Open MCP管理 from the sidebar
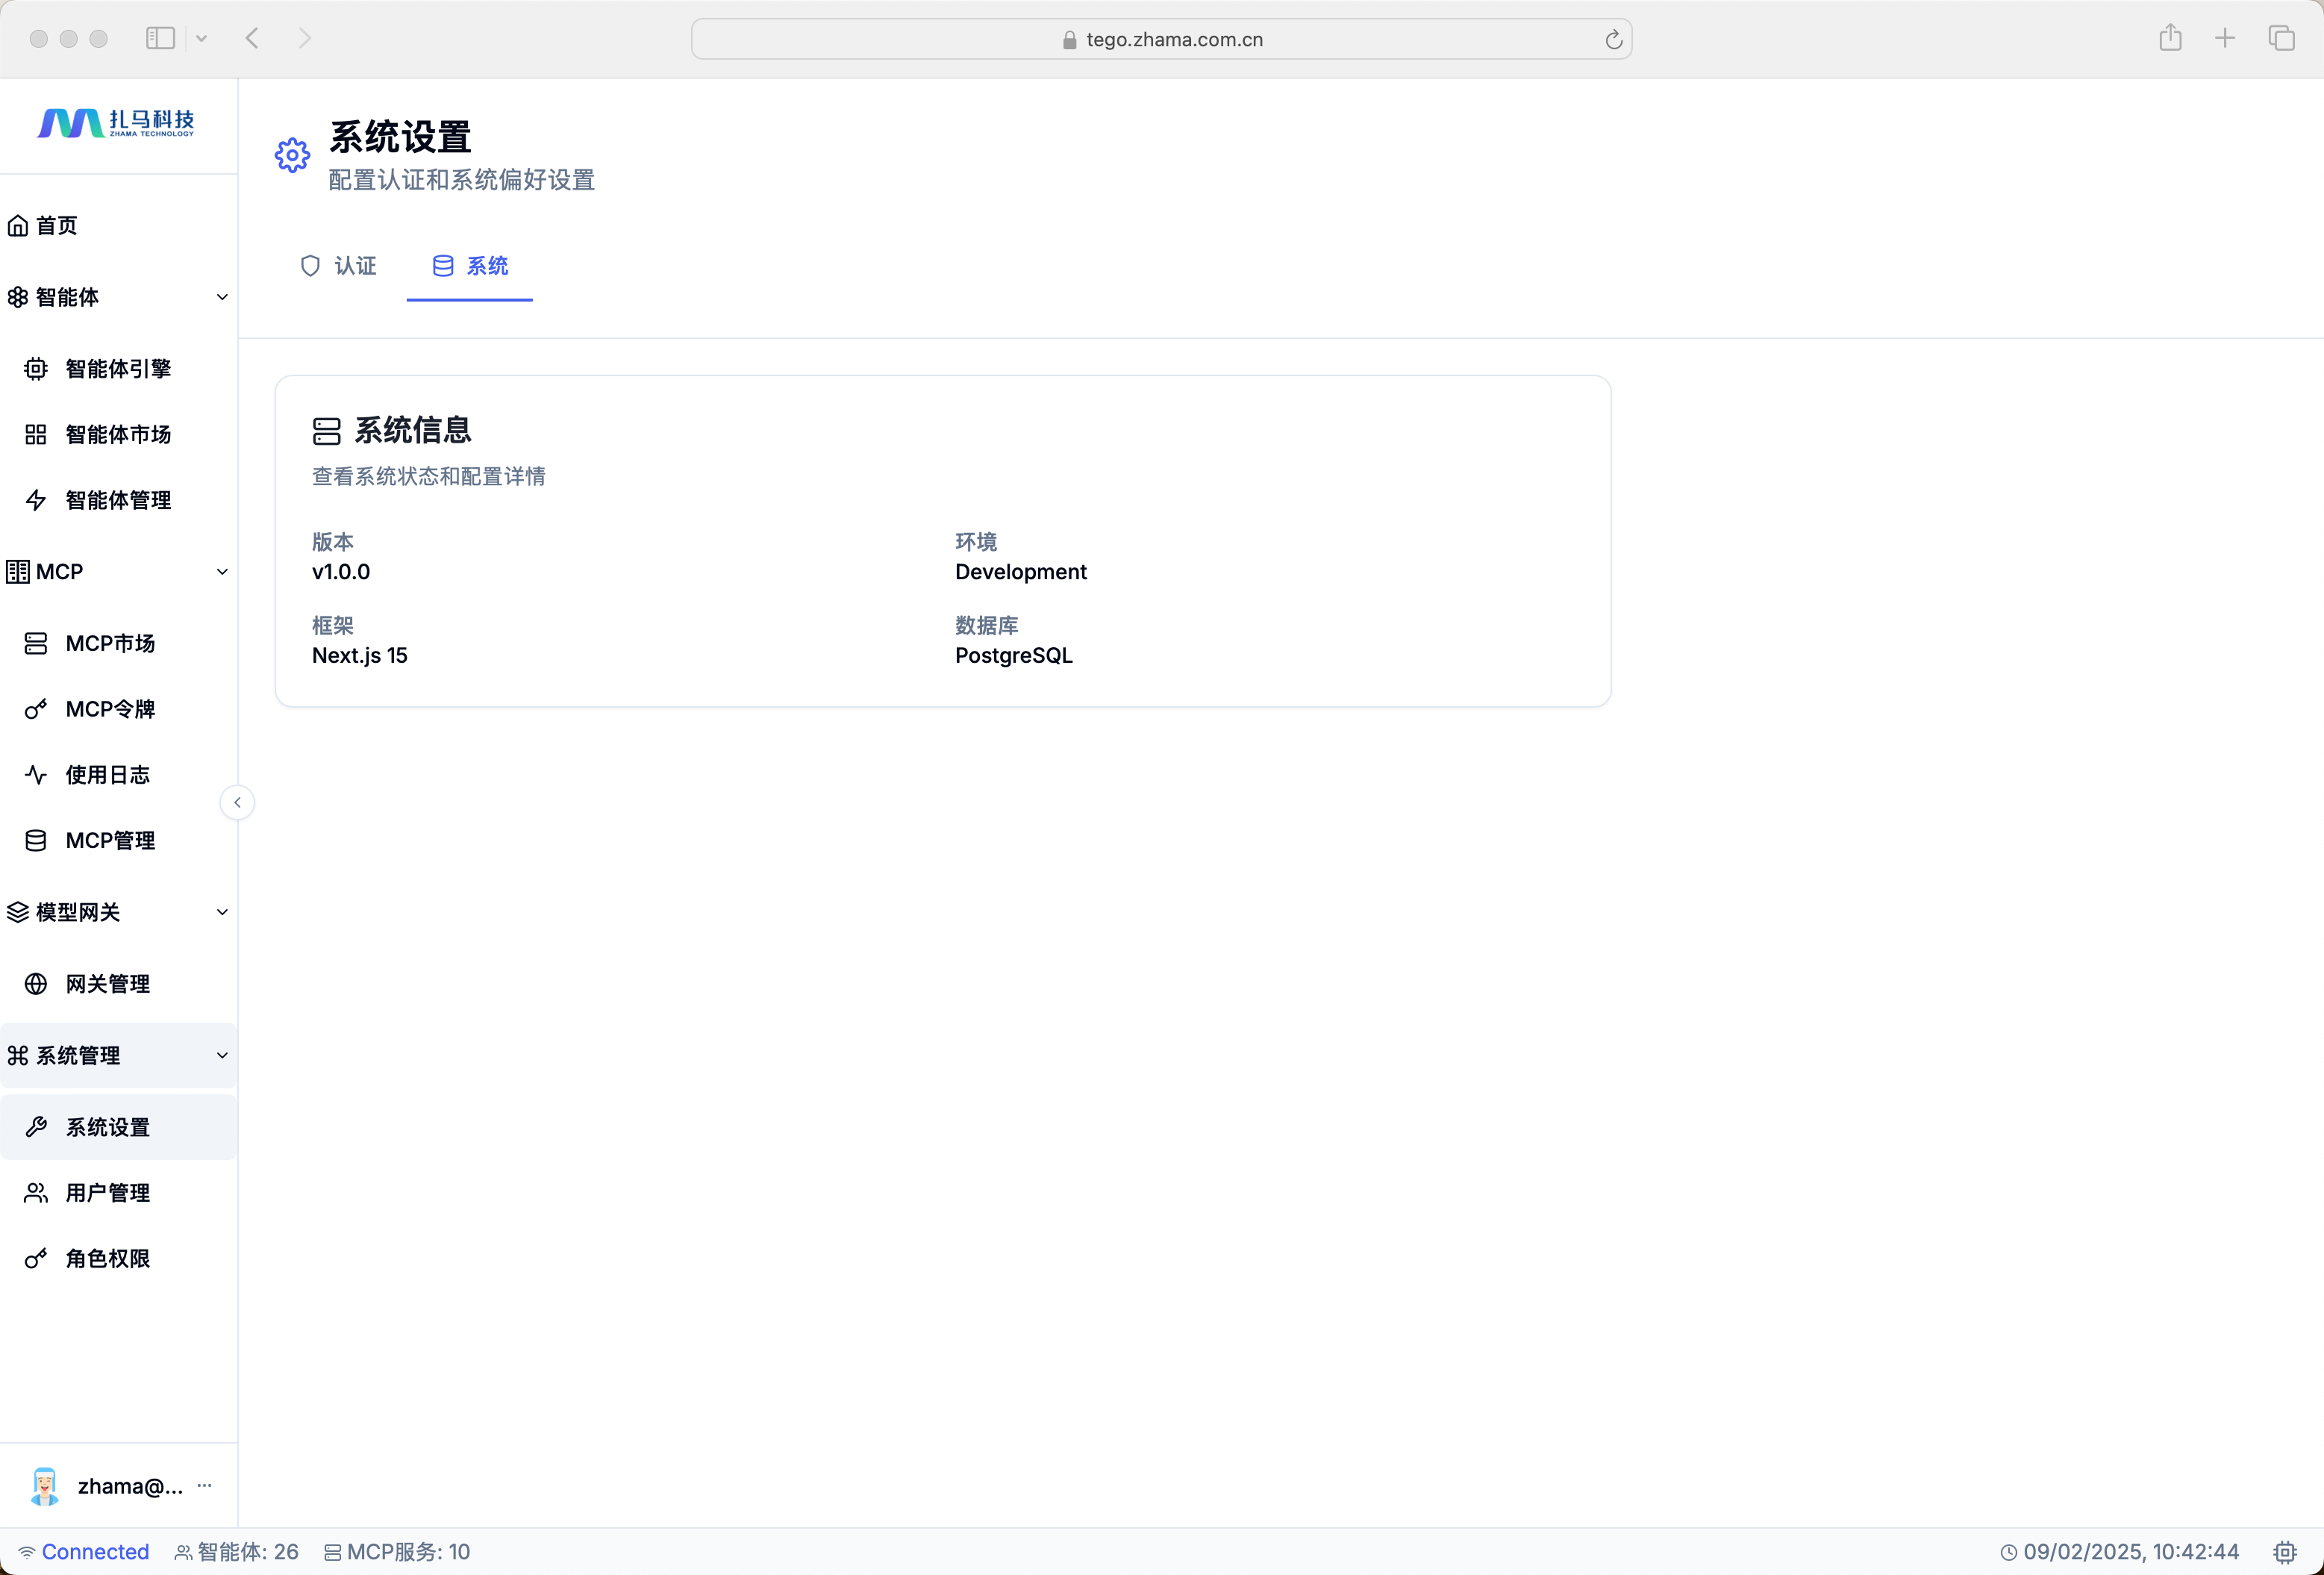This screenshot has width=2324, height=1575. (x=110, y=841)
